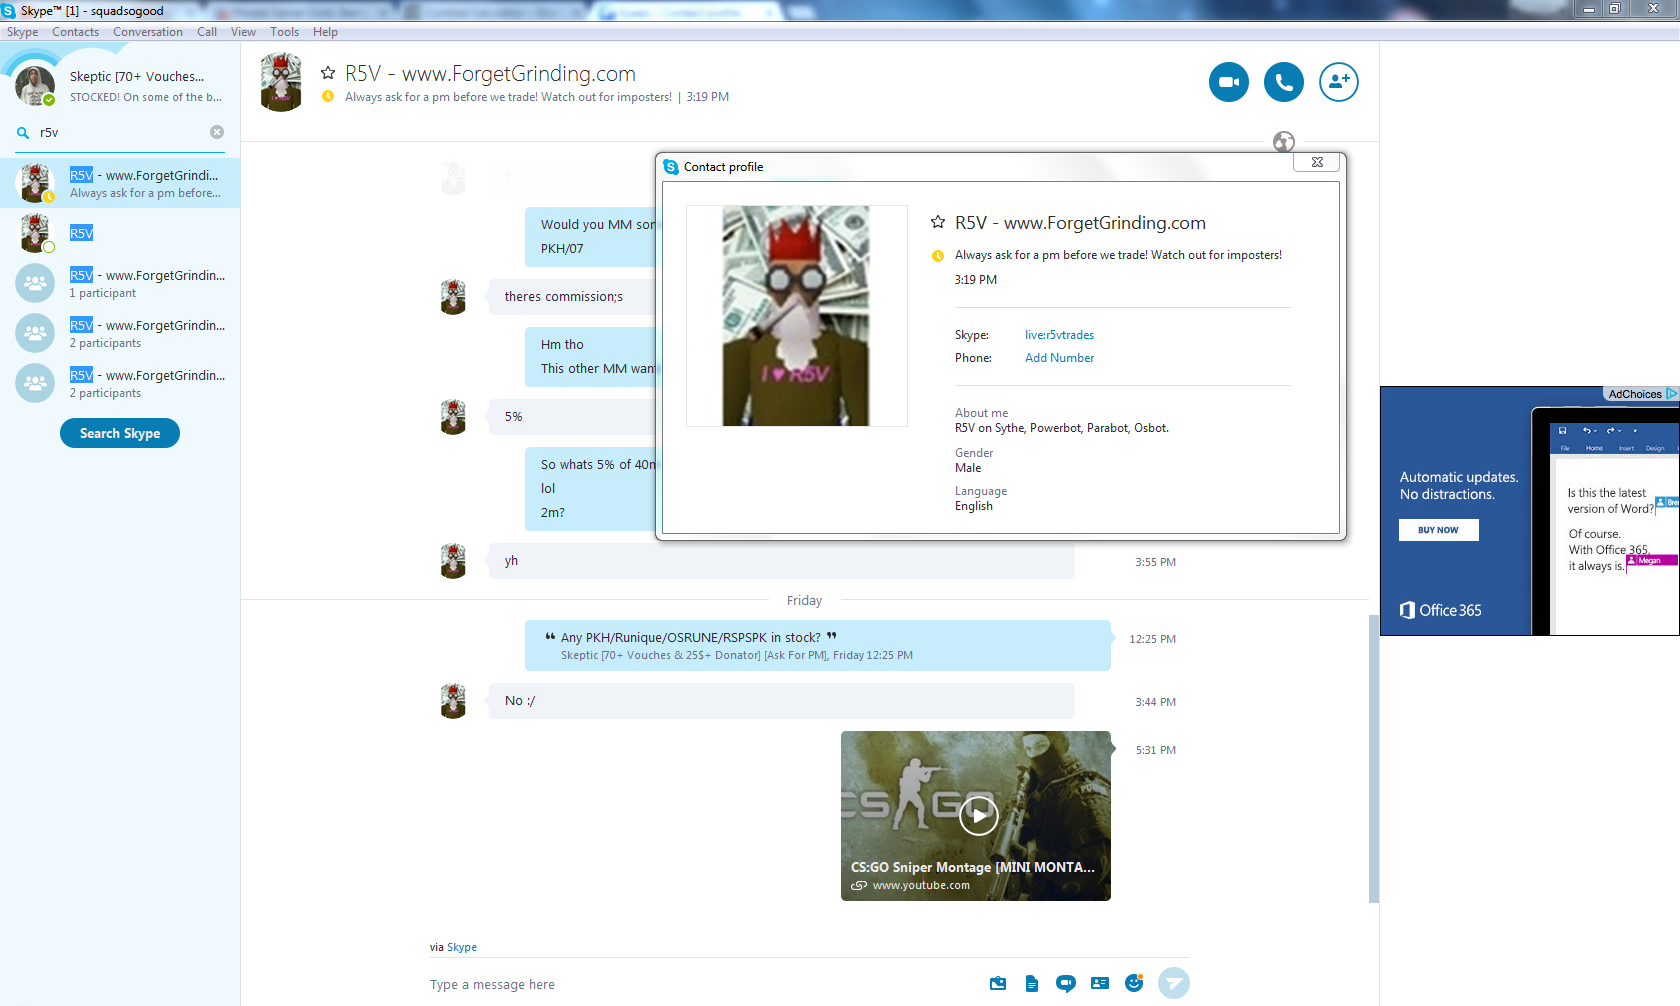Click the liver5vtrades Skype name link
1680x1006 pixels.
point(1059,335)
